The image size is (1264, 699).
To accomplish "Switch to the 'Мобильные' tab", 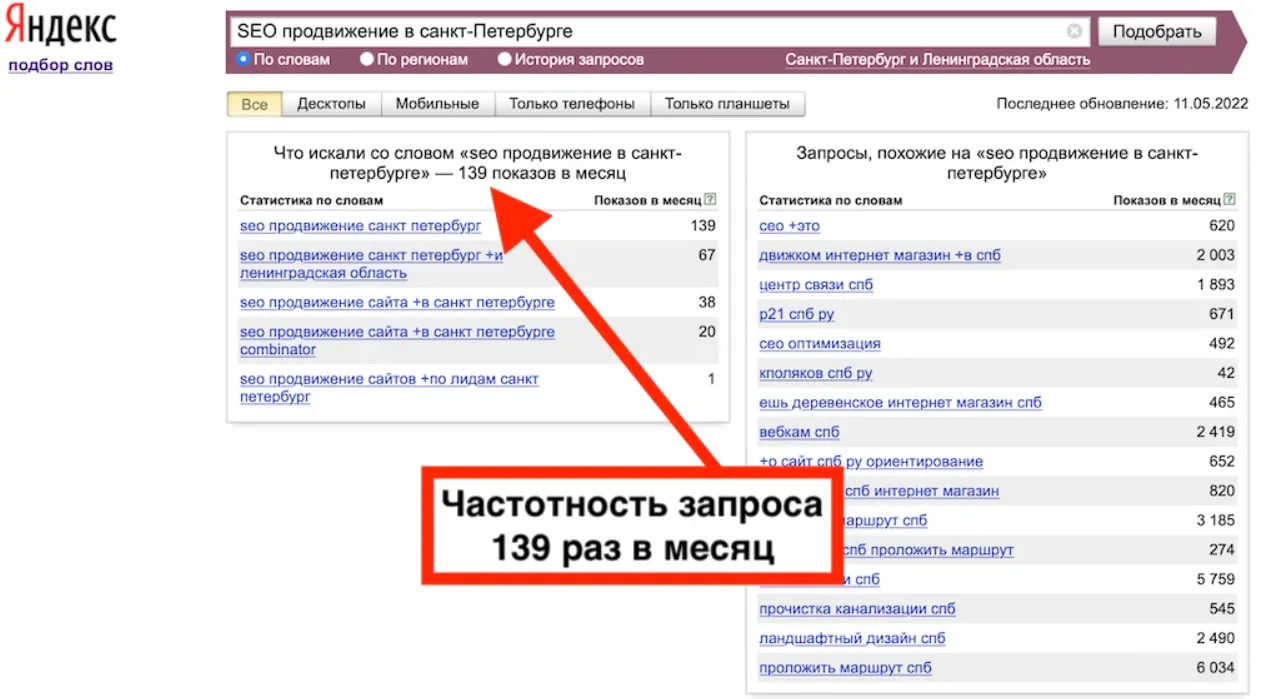I will click(x=437, y=104).
